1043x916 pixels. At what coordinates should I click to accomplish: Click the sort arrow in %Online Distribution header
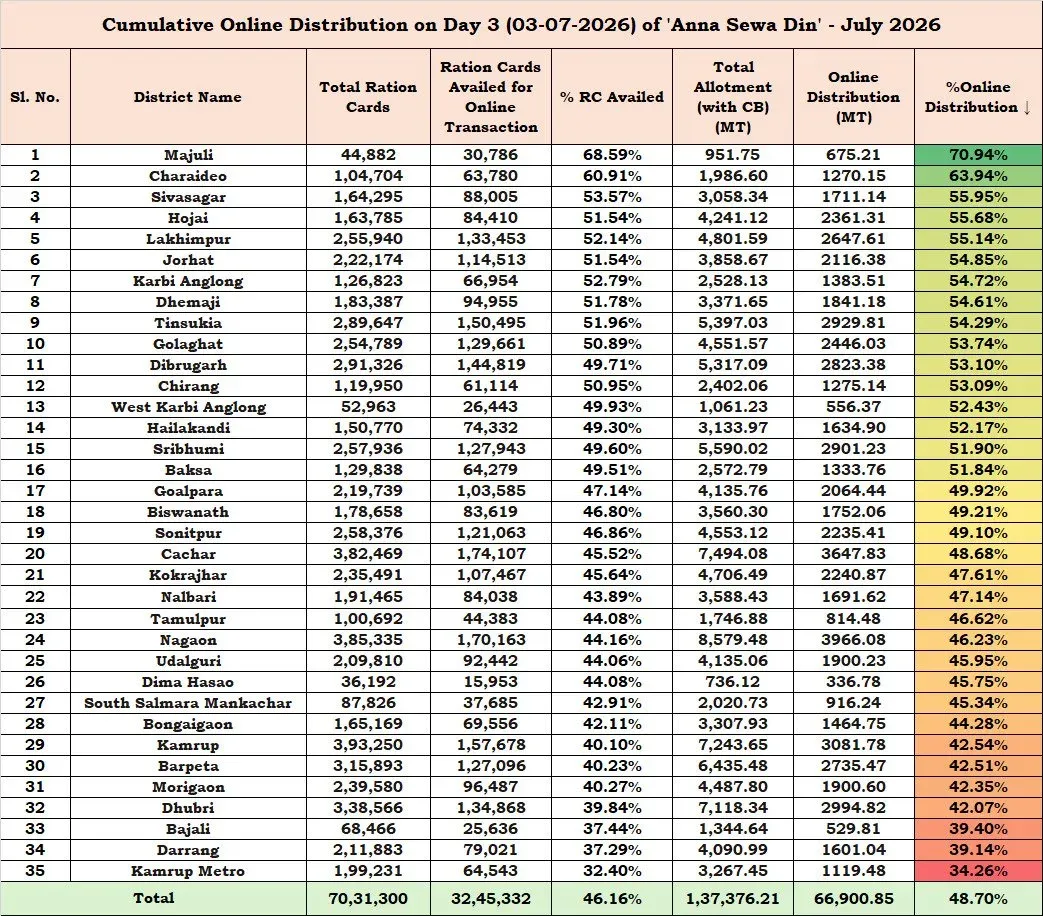coord(1027,107)
